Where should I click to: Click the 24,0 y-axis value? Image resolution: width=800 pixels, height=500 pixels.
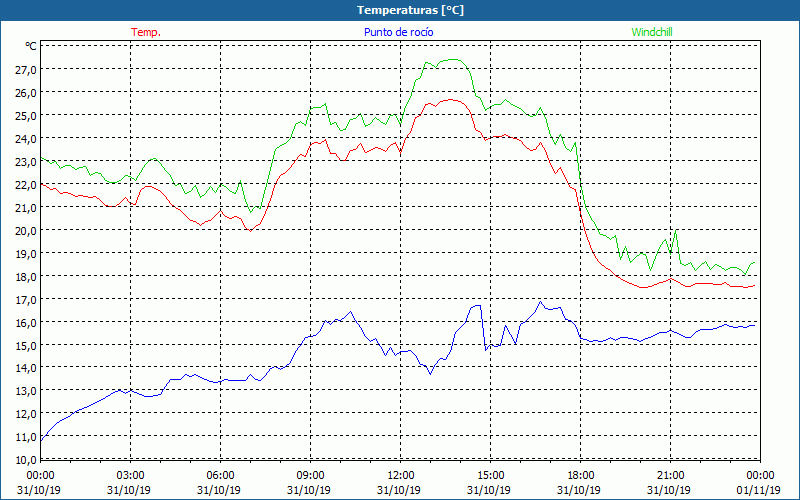click(x=26, y=139)
